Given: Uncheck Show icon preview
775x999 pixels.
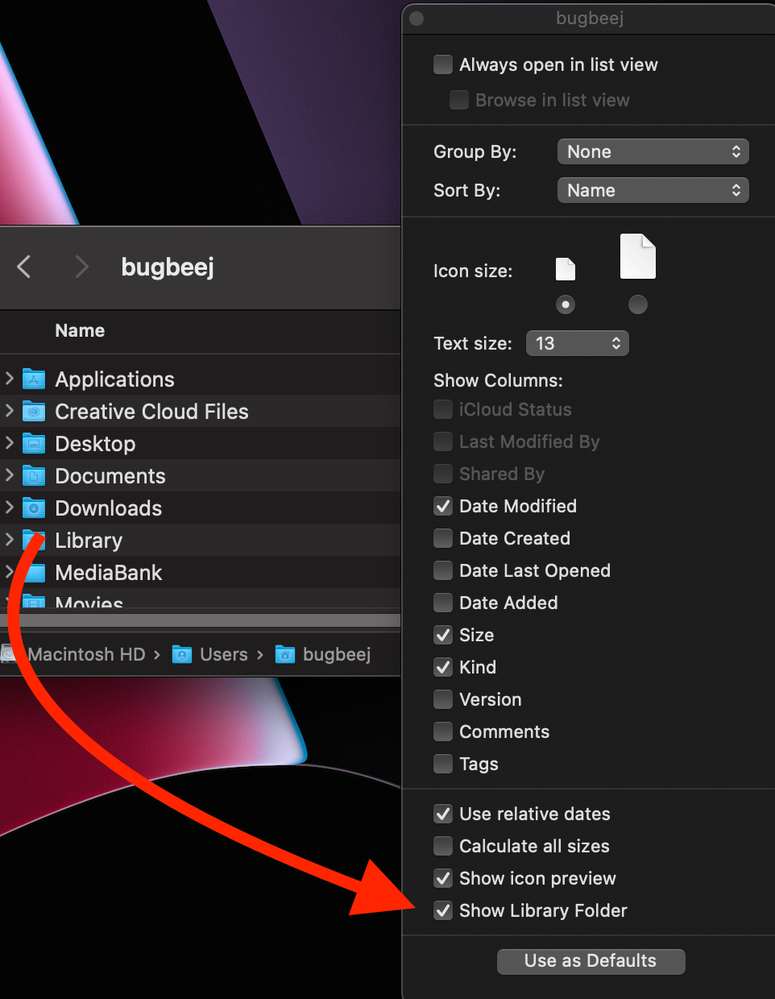Looking at the screenshot, I should pyautogui.click(x=443, y=878).
